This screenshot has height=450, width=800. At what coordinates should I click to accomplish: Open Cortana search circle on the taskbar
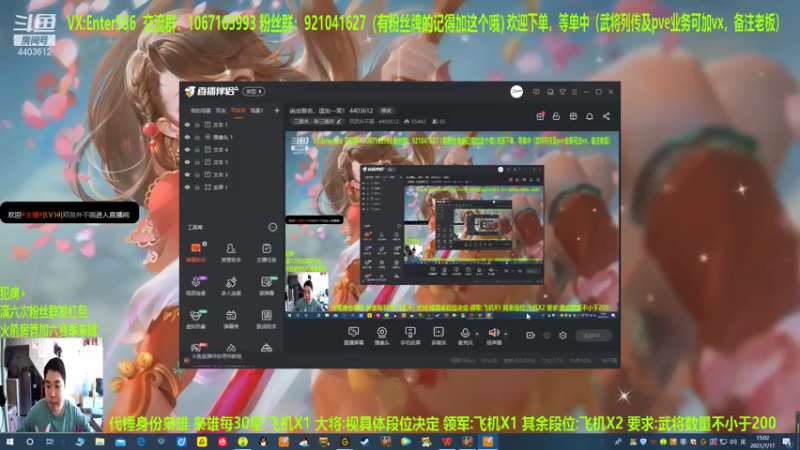pos(30,441)
